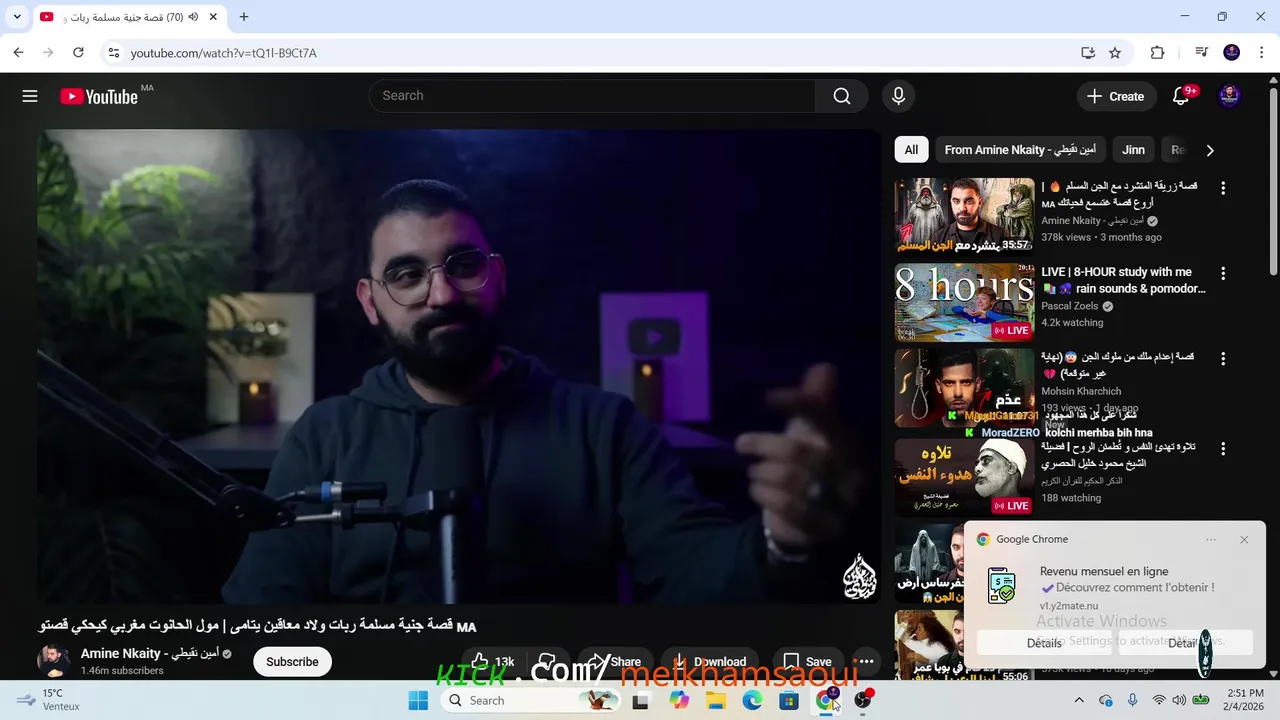This screenshot has height=720, width=1280.
Task: Bookmark this page with the star
Action: 1115,52
